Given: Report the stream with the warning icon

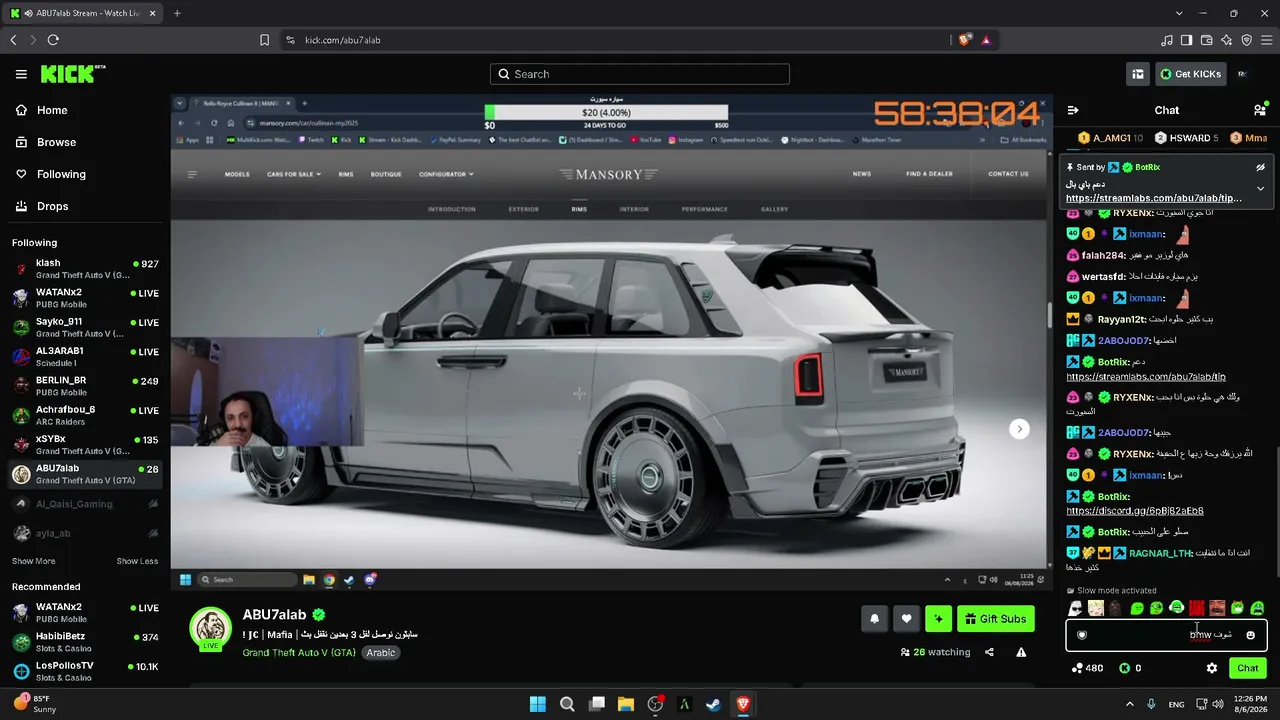Looking at the screenshot, I should (1021, 652).
